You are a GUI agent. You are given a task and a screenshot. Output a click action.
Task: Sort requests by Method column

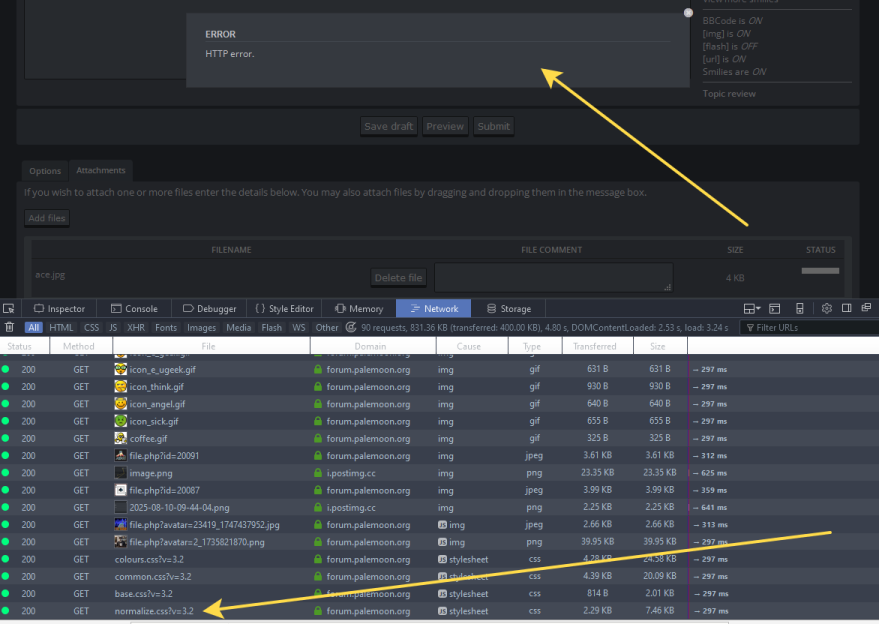tap(81, 346)
